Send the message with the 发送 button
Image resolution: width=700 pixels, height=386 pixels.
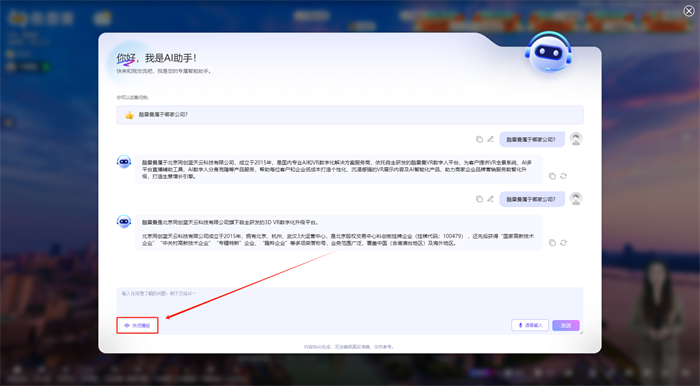566,325
